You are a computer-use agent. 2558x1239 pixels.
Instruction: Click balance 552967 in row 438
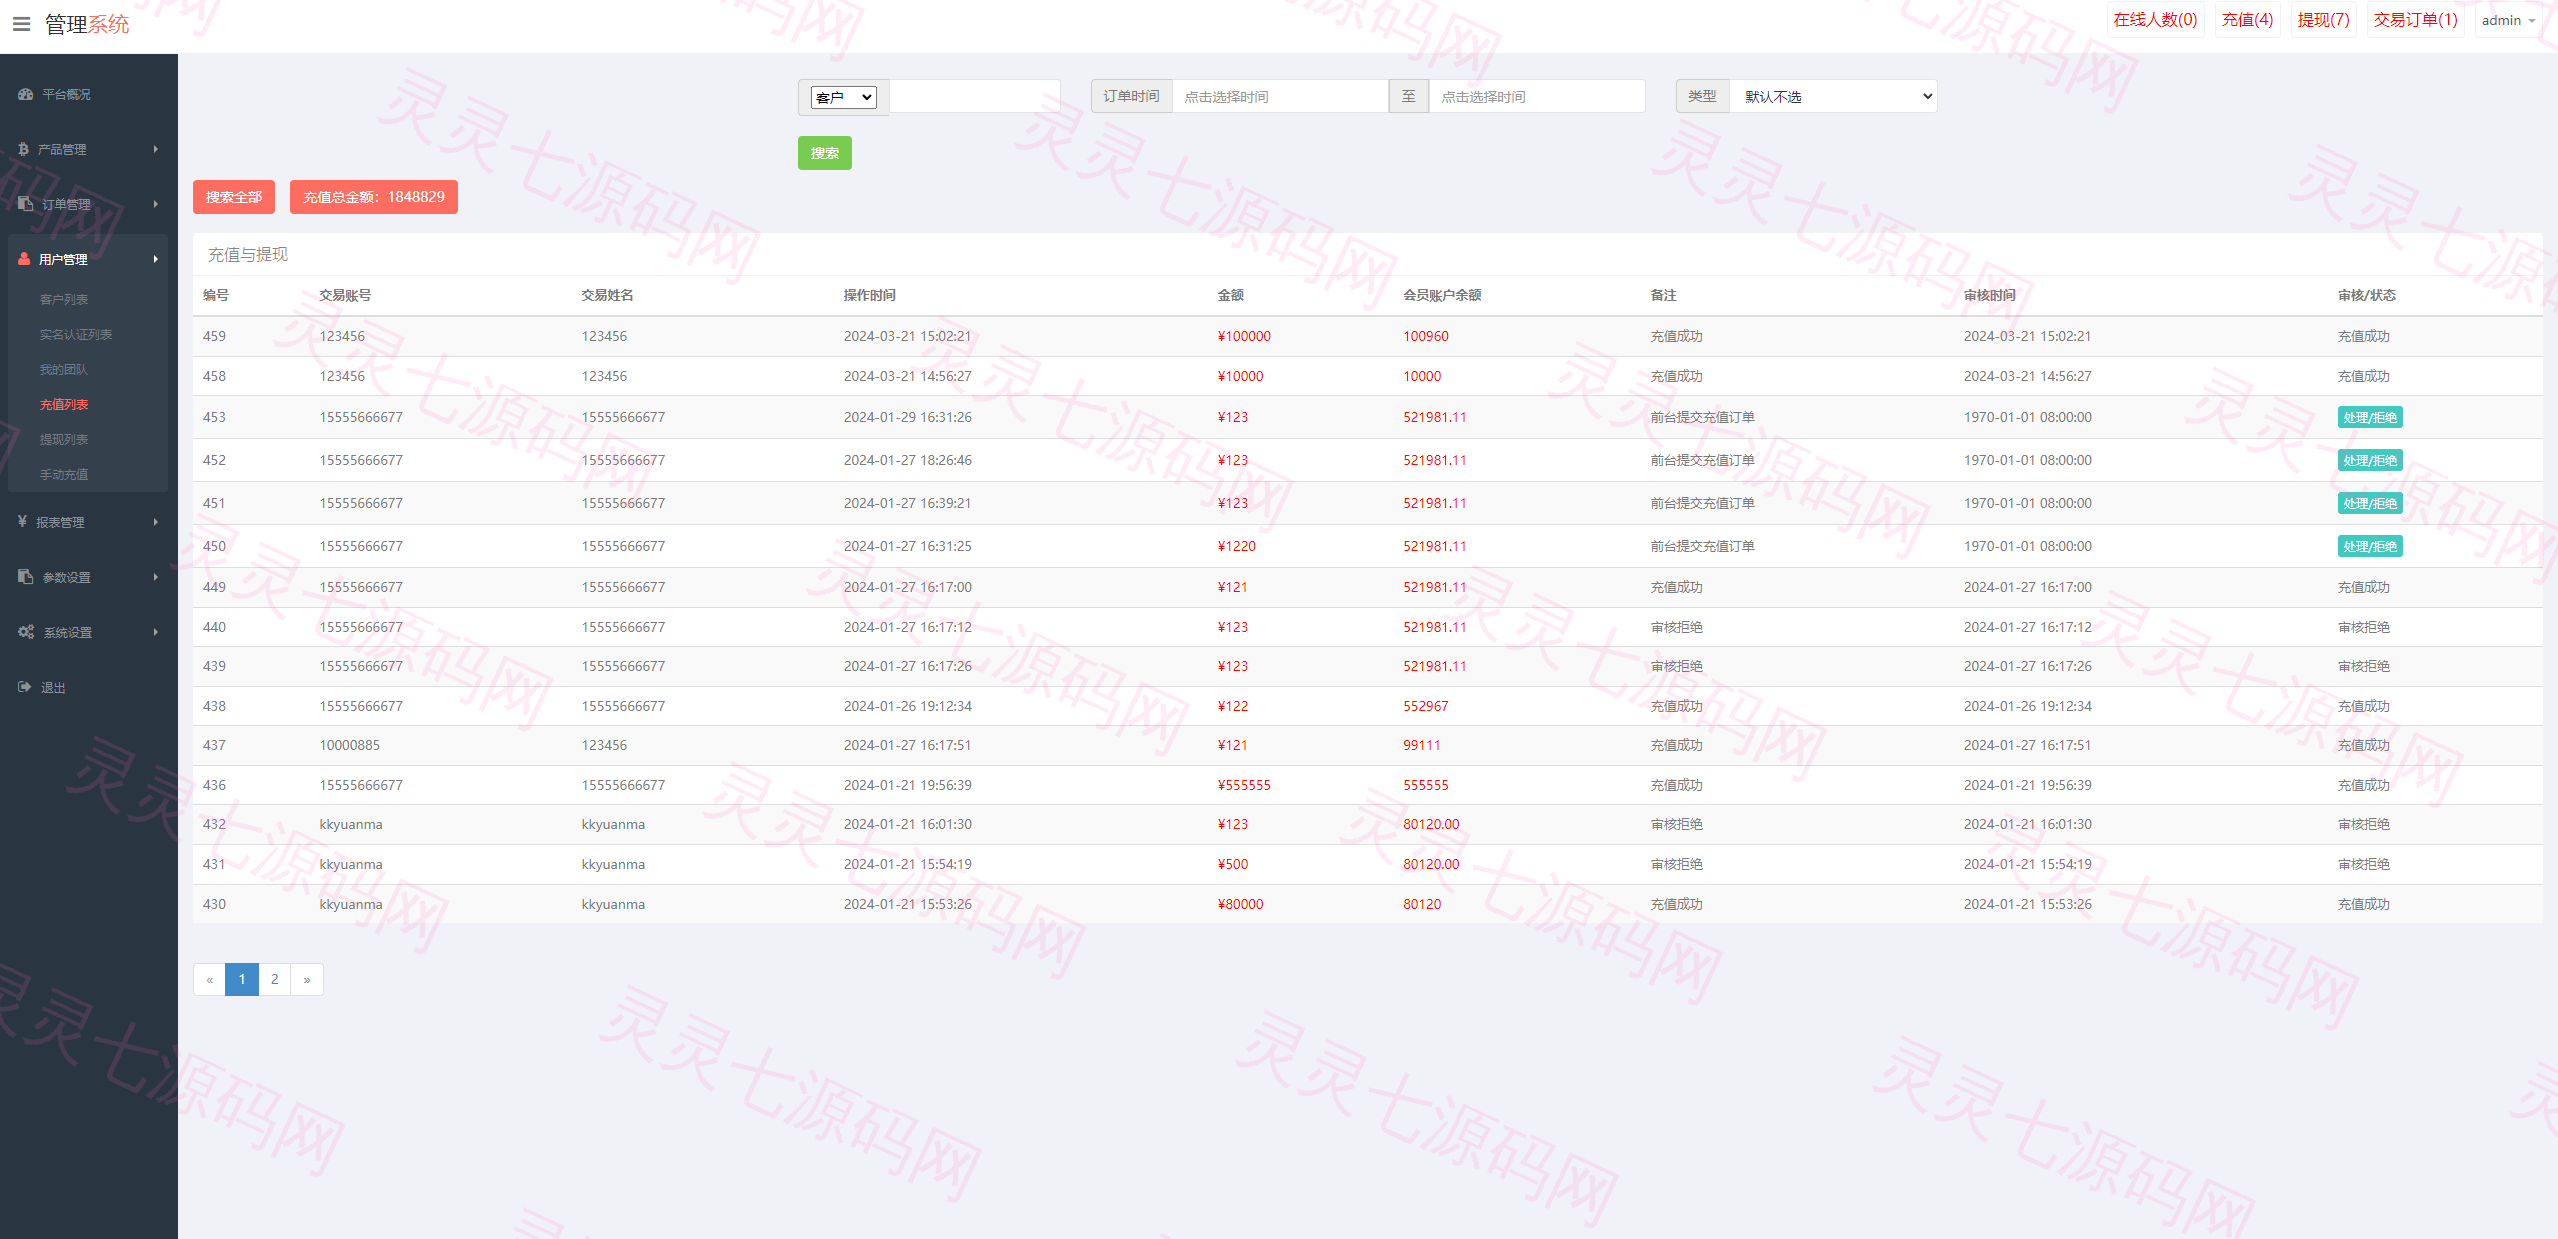click(x=1426, y=706)
